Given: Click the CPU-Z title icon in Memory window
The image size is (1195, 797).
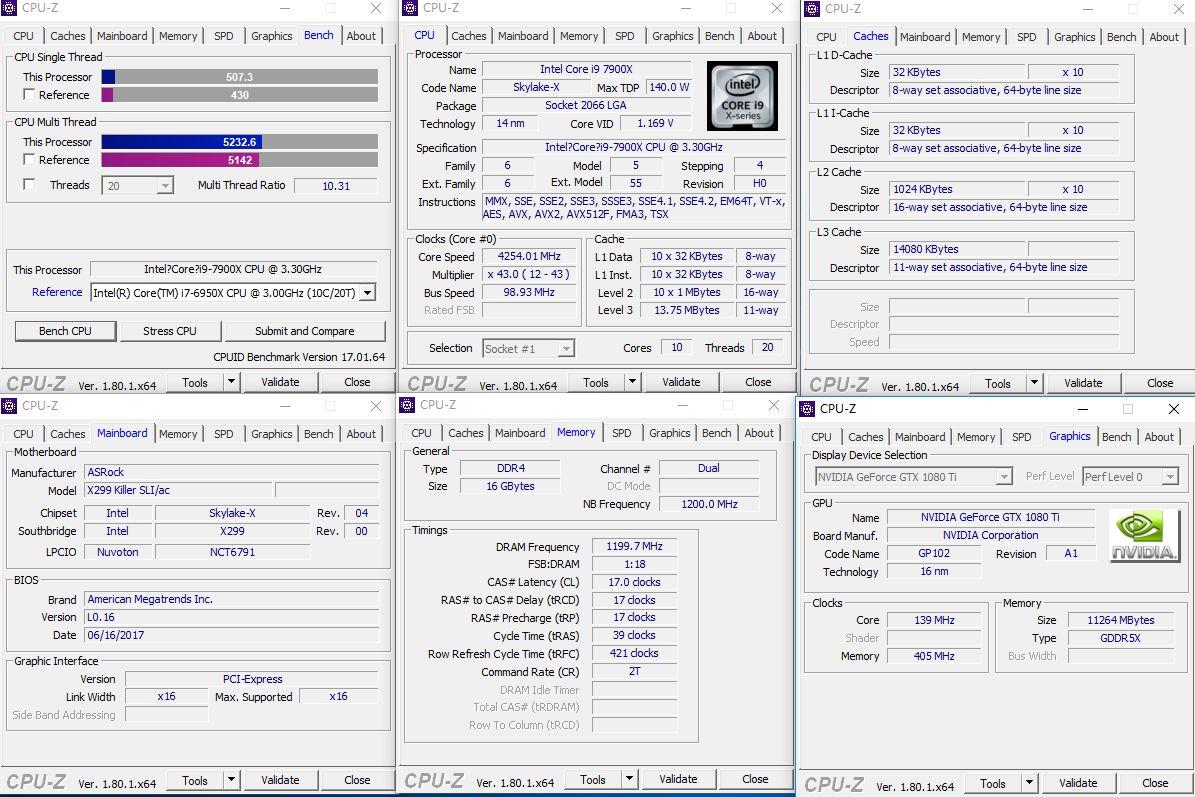Looking at the screenshot, I should click(407, 405).
